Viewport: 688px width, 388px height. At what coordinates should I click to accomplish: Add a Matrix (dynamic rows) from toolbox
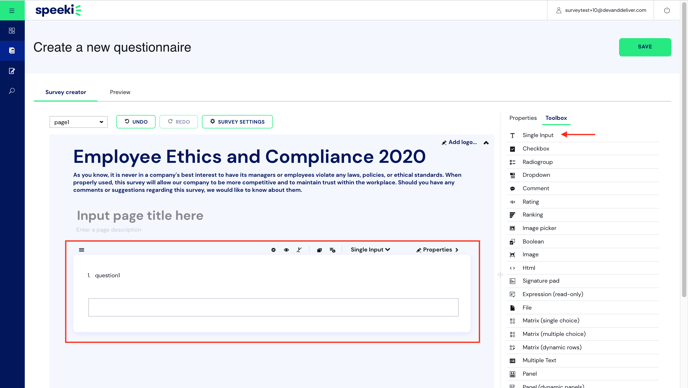click(583, 347)
